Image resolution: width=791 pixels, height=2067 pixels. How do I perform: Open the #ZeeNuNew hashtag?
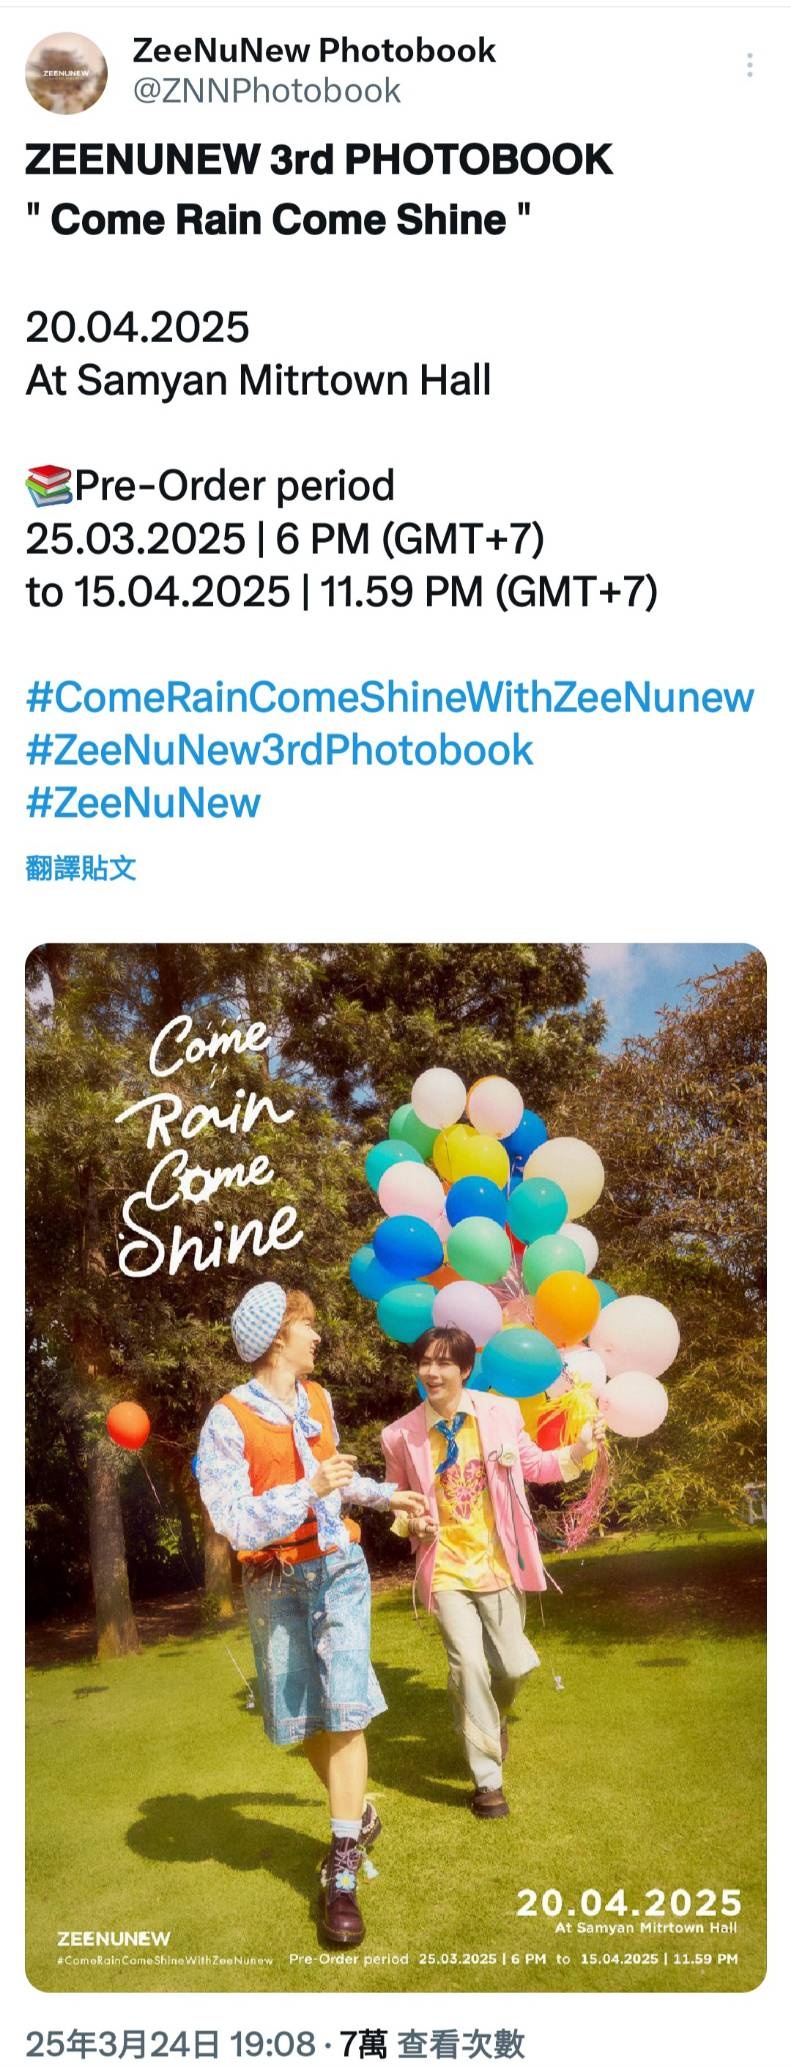click(x=143, y=803)
